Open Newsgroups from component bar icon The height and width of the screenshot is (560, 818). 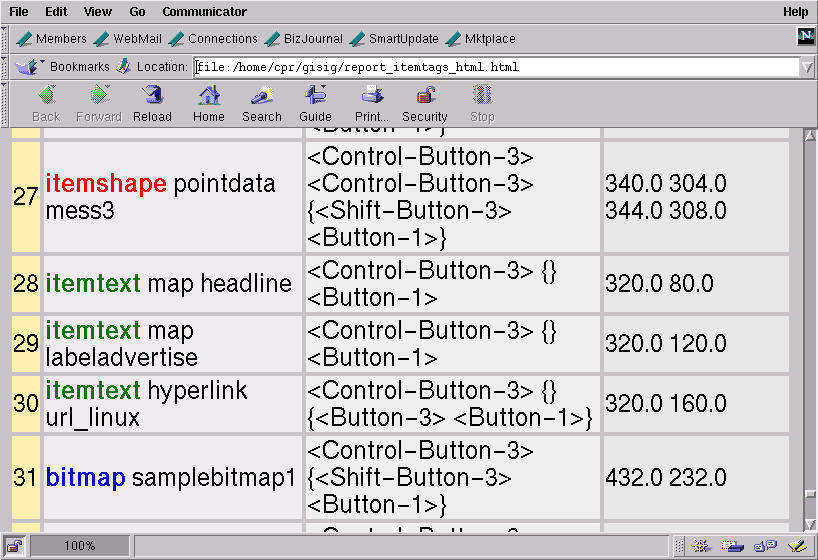click(x=765, y=546)
